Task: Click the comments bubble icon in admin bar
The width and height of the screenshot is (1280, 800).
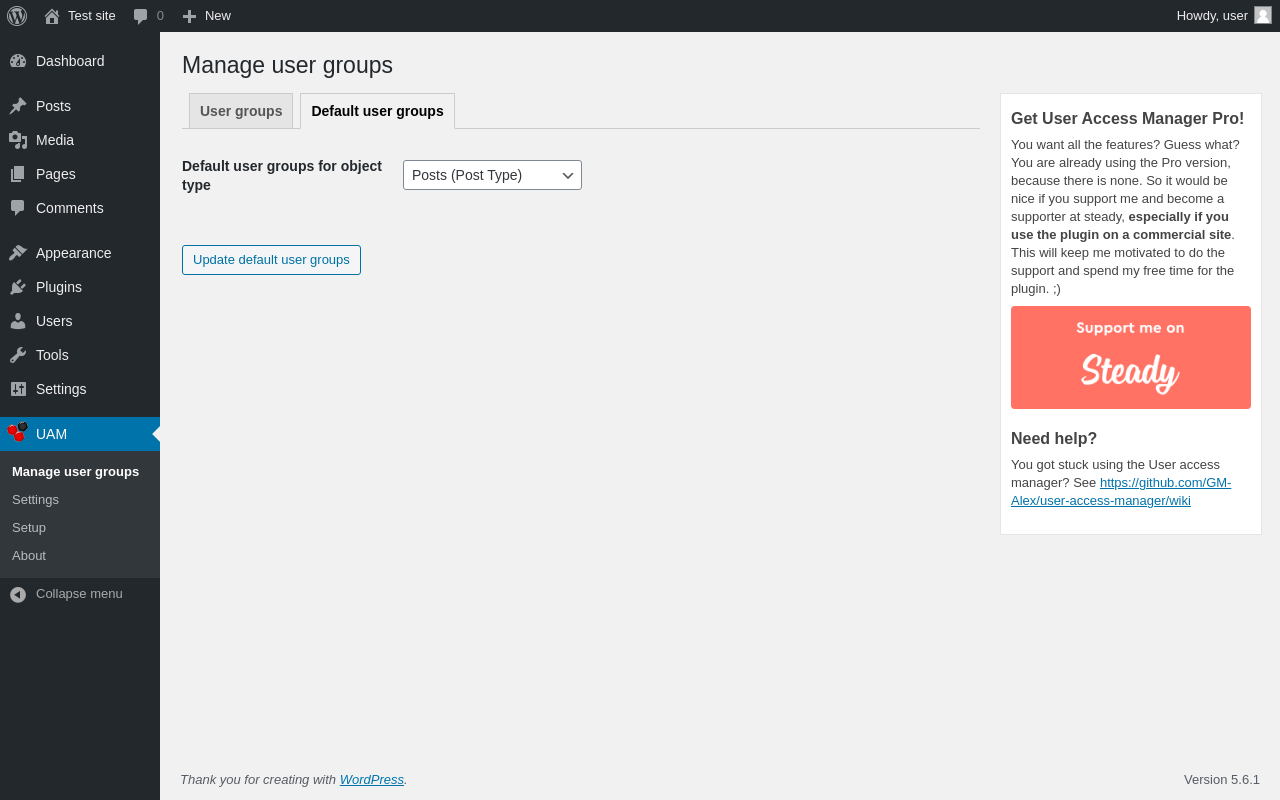Action: coord(141,16)
